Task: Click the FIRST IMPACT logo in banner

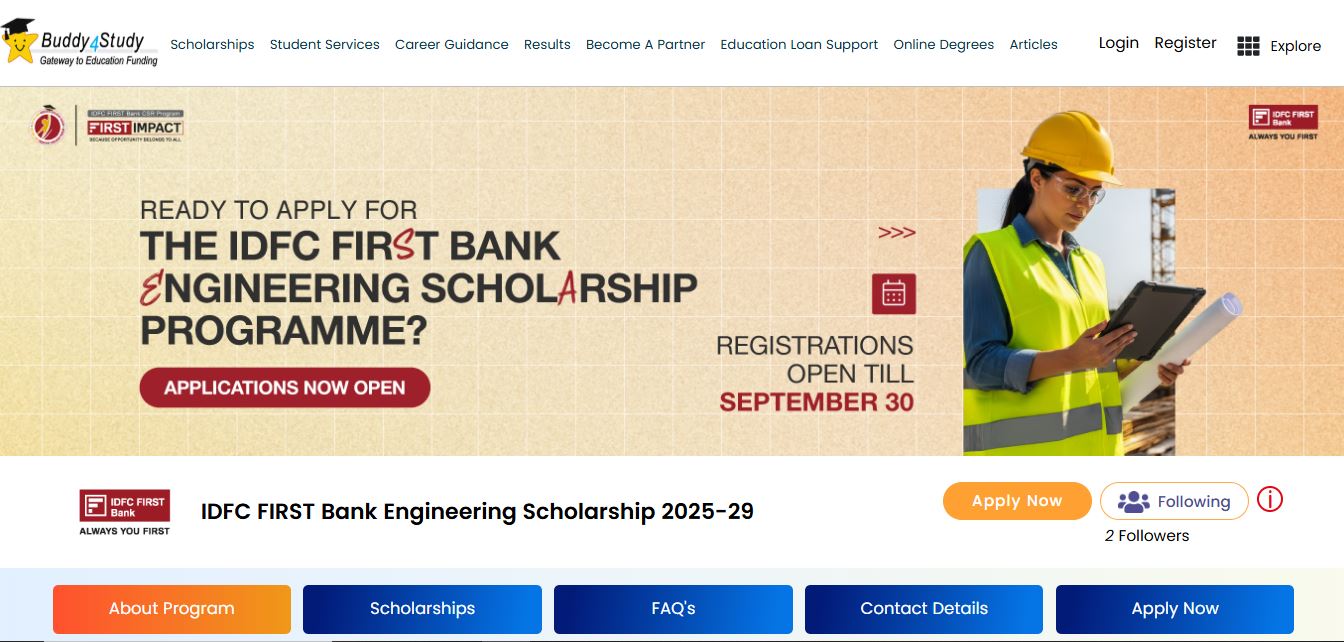Action: [x=135, y=127]
